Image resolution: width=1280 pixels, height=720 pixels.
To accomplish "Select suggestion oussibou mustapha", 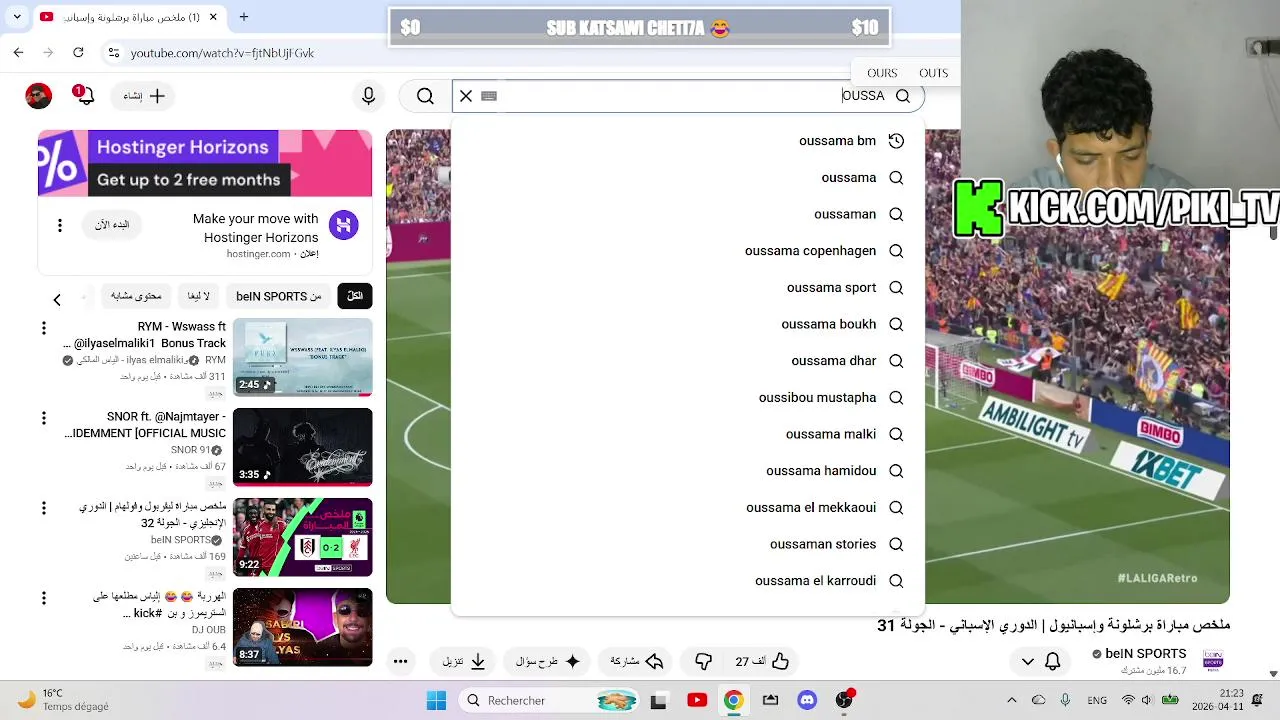I will click(x=688, y=398).
